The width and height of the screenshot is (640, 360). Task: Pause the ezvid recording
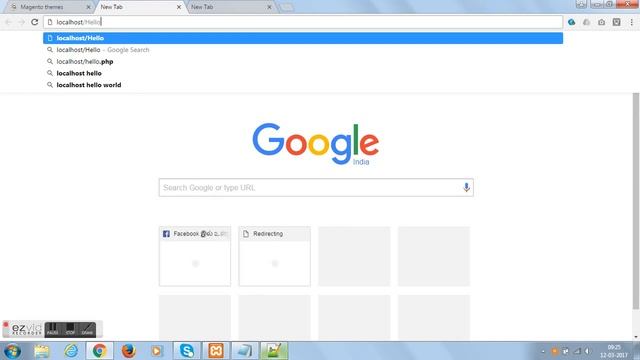coord(52,329)
